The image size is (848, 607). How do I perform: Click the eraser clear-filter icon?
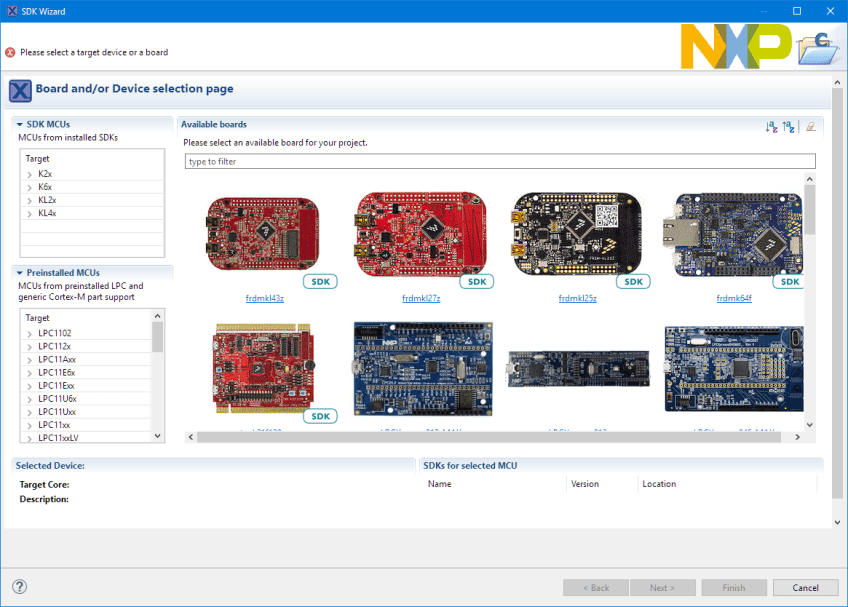(x=810, y=127)
